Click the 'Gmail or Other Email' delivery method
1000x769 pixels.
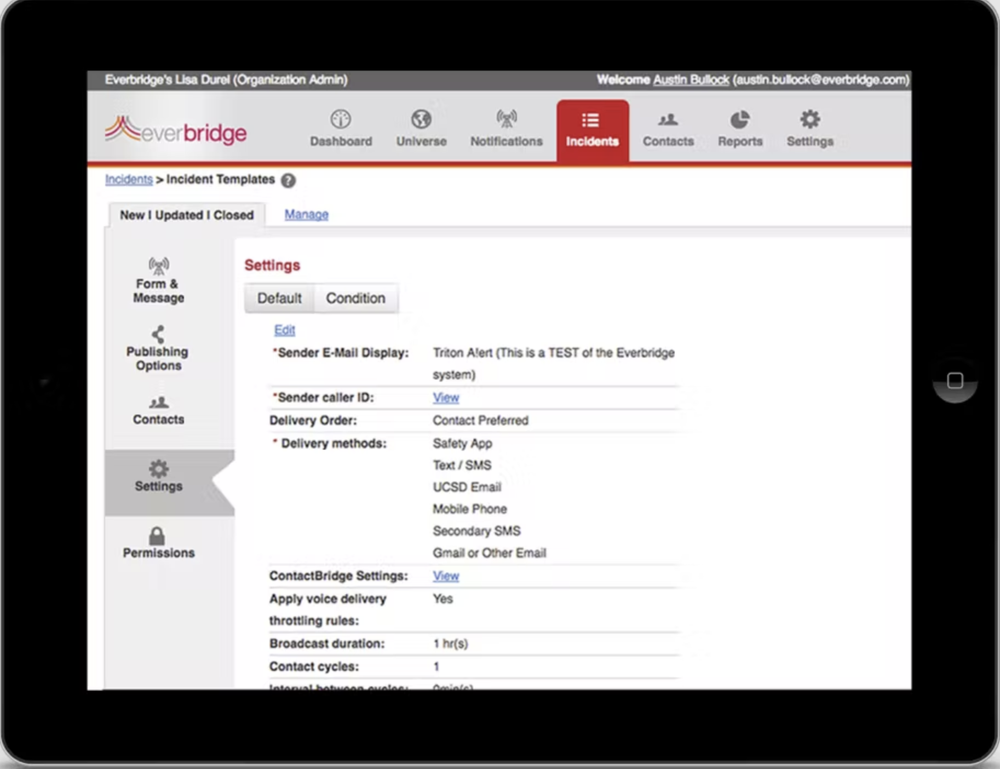[489, 553]
